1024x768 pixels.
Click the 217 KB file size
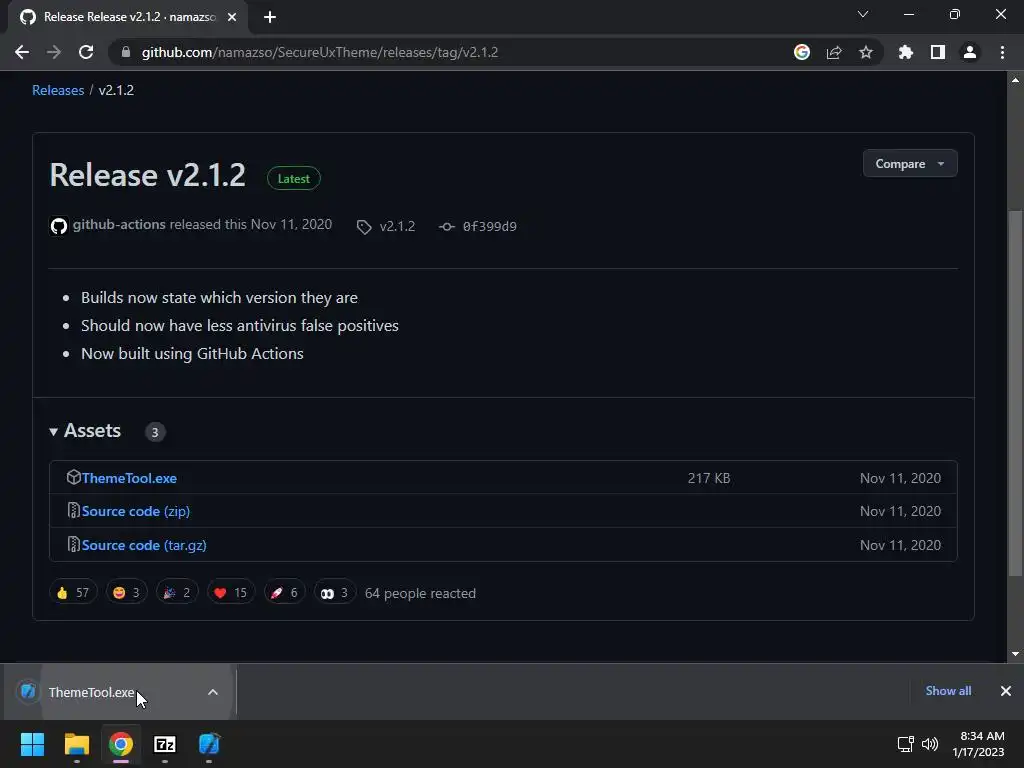709,478
